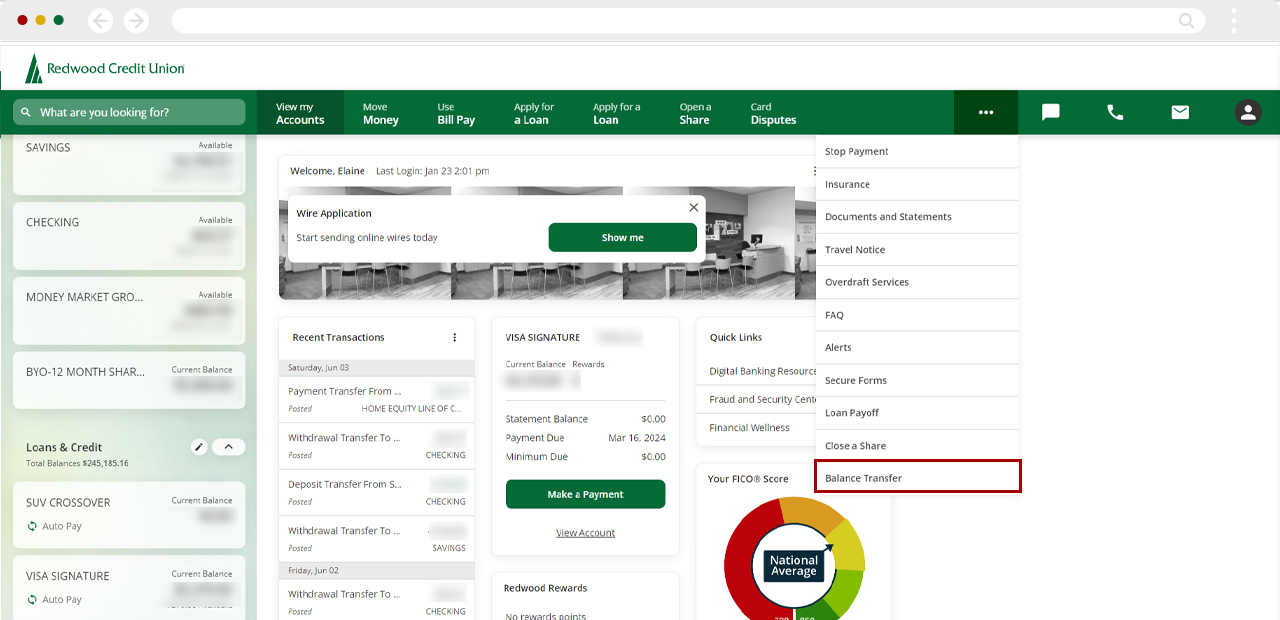Open the Open a Share menu
This screenshot has height=620, width=1280.
695,113
